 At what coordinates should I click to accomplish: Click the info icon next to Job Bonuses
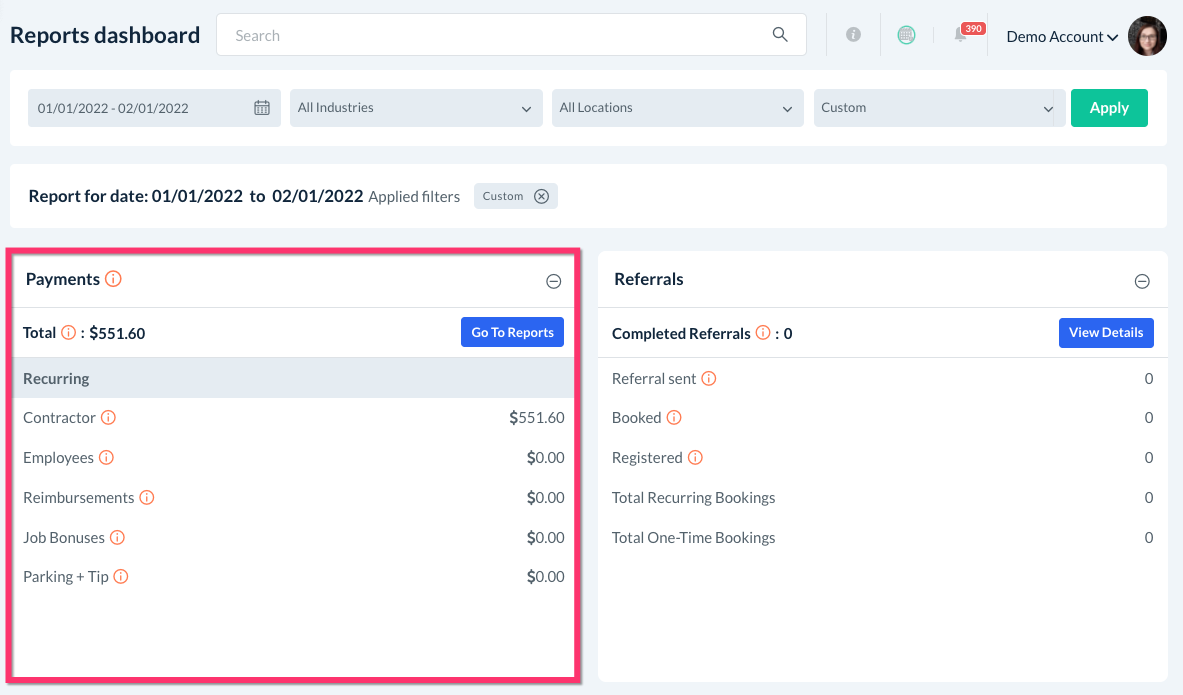click(117, 538)
